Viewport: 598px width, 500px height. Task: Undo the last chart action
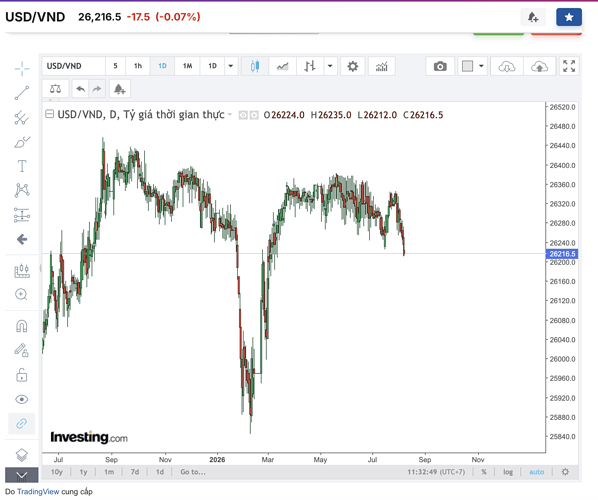pyautogui.click(x=80, y=89)
